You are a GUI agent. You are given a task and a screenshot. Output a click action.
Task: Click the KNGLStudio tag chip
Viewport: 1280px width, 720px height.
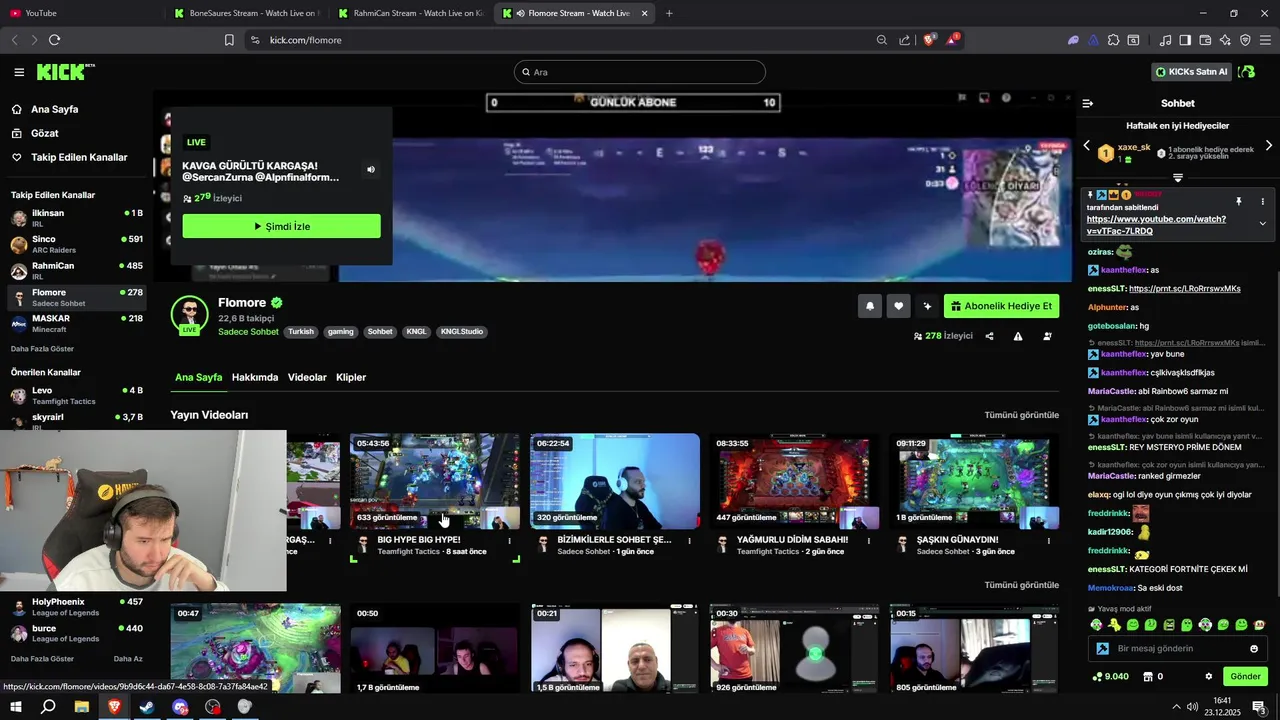462,332
